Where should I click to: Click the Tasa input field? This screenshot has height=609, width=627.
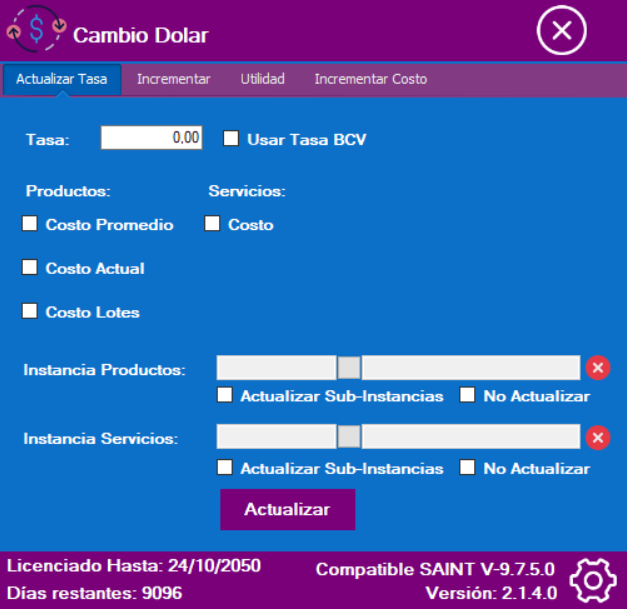tap(151, 138)
